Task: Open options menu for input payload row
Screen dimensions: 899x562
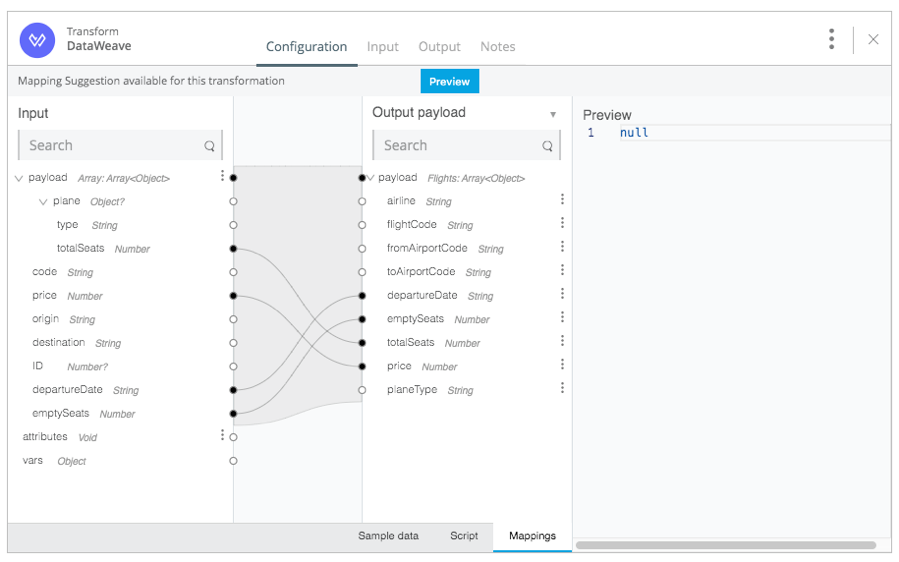Action: (222, 175)
